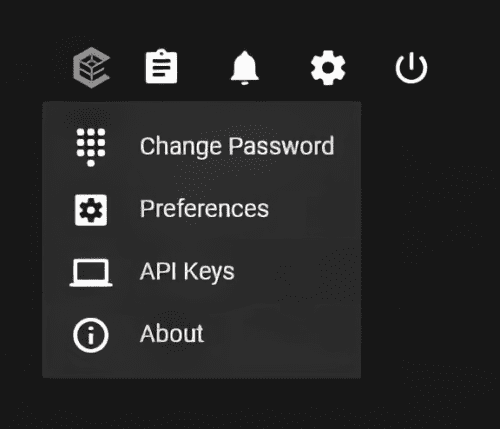Collapse the settings dropdown using the gear

tap(328, 68)
